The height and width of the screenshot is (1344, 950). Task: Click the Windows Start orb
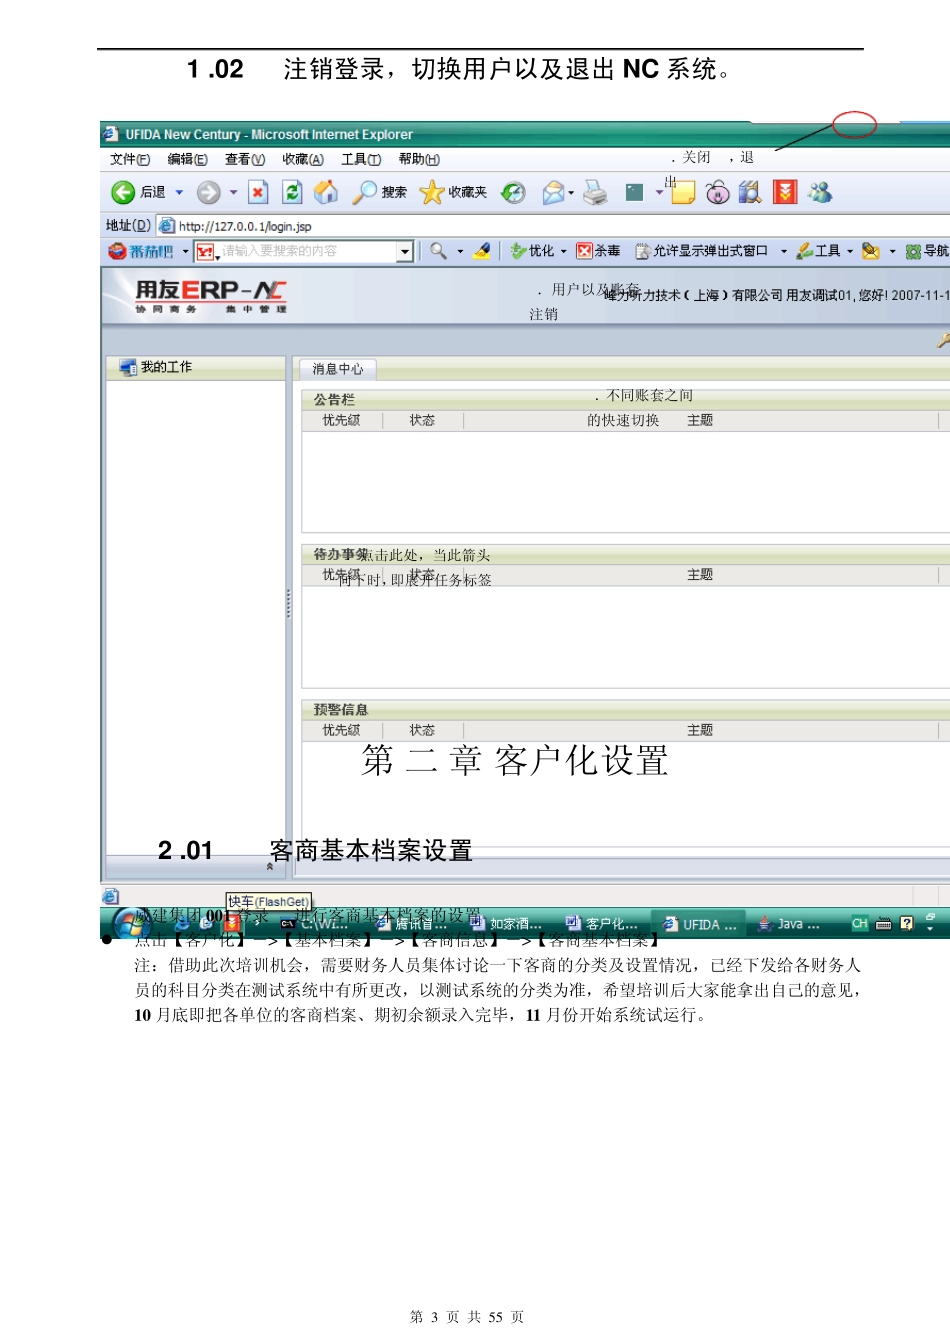tap(131, 924)
